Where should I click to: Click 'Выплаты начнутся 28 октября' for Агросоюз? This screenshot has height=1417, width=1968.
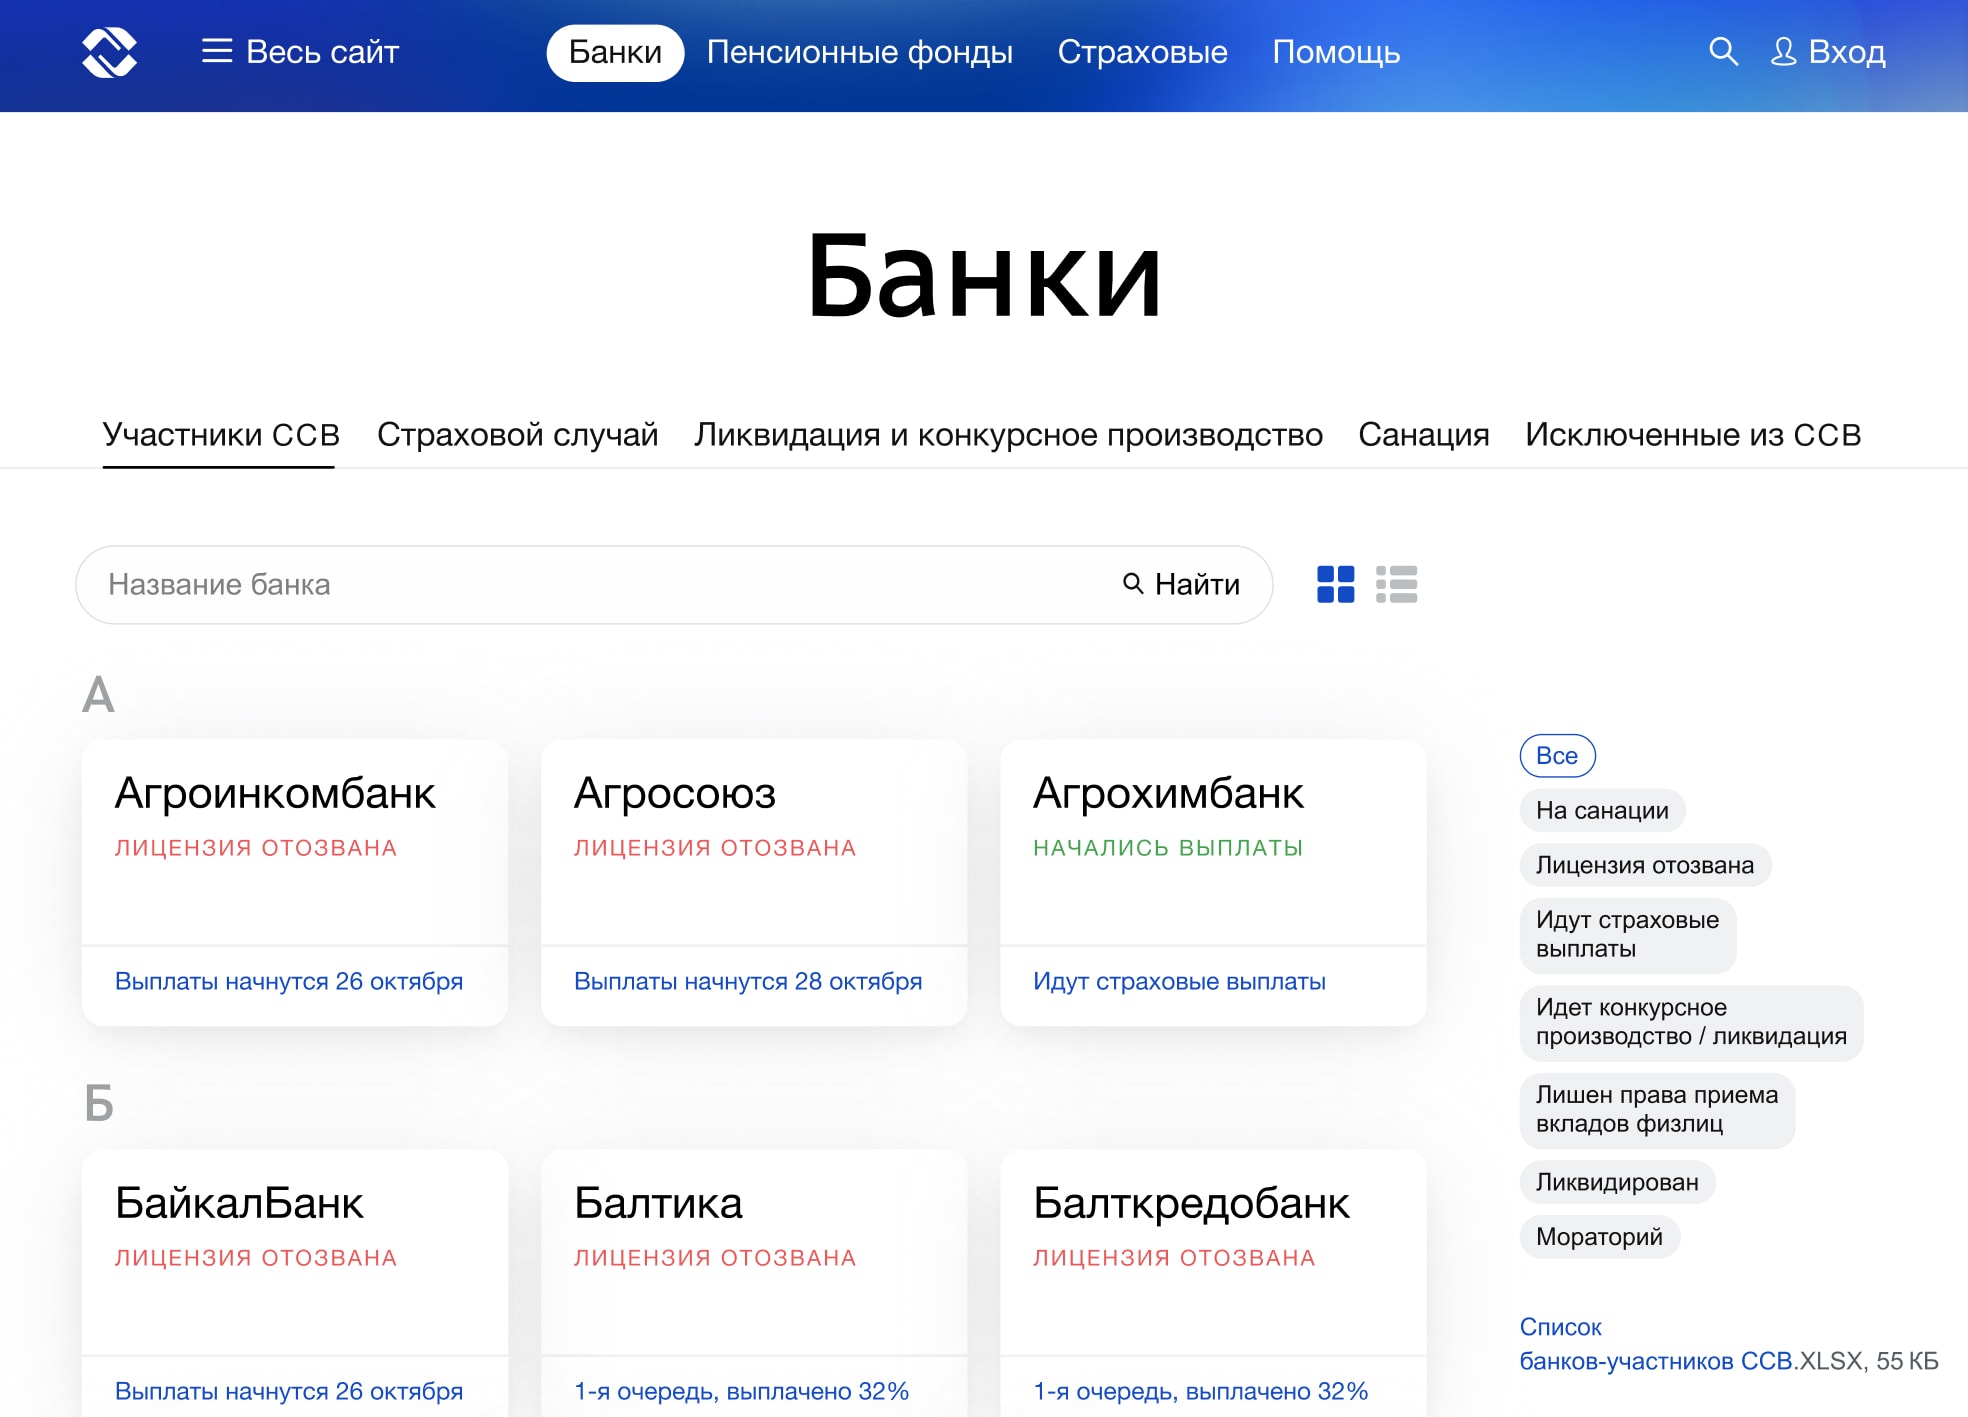(x=747, y=982)
